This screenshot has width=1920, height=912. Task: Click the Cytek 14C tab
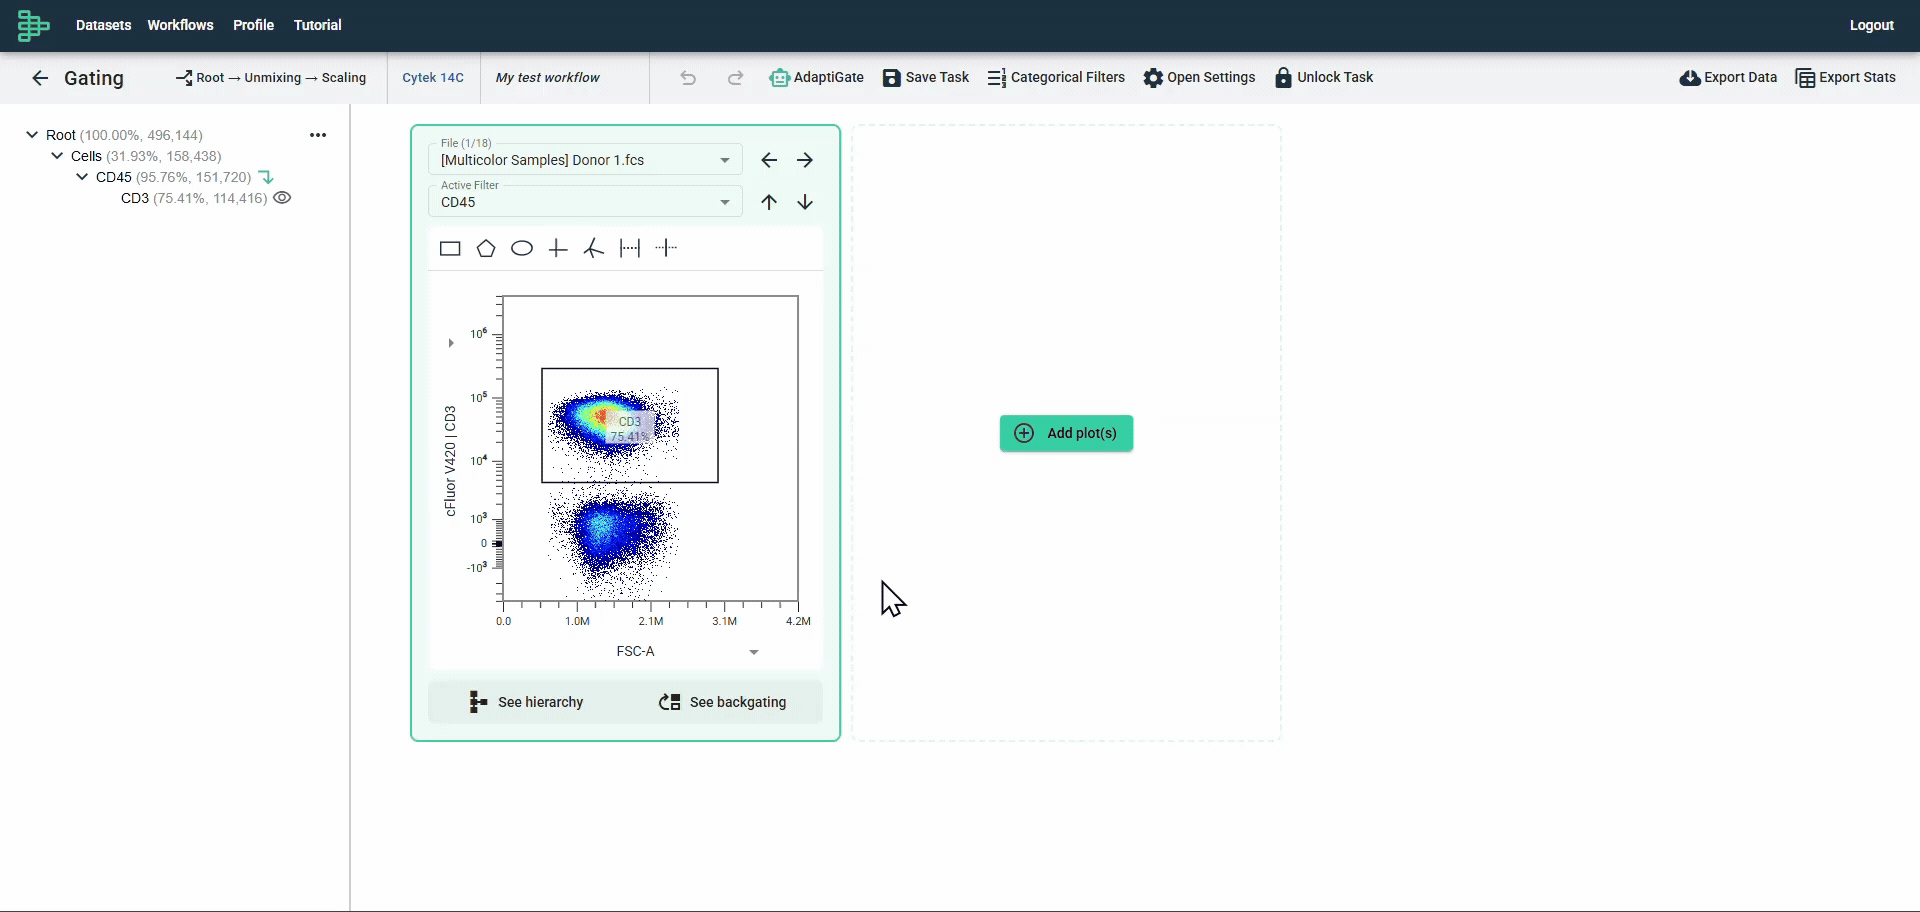click(x=433, y=78)
